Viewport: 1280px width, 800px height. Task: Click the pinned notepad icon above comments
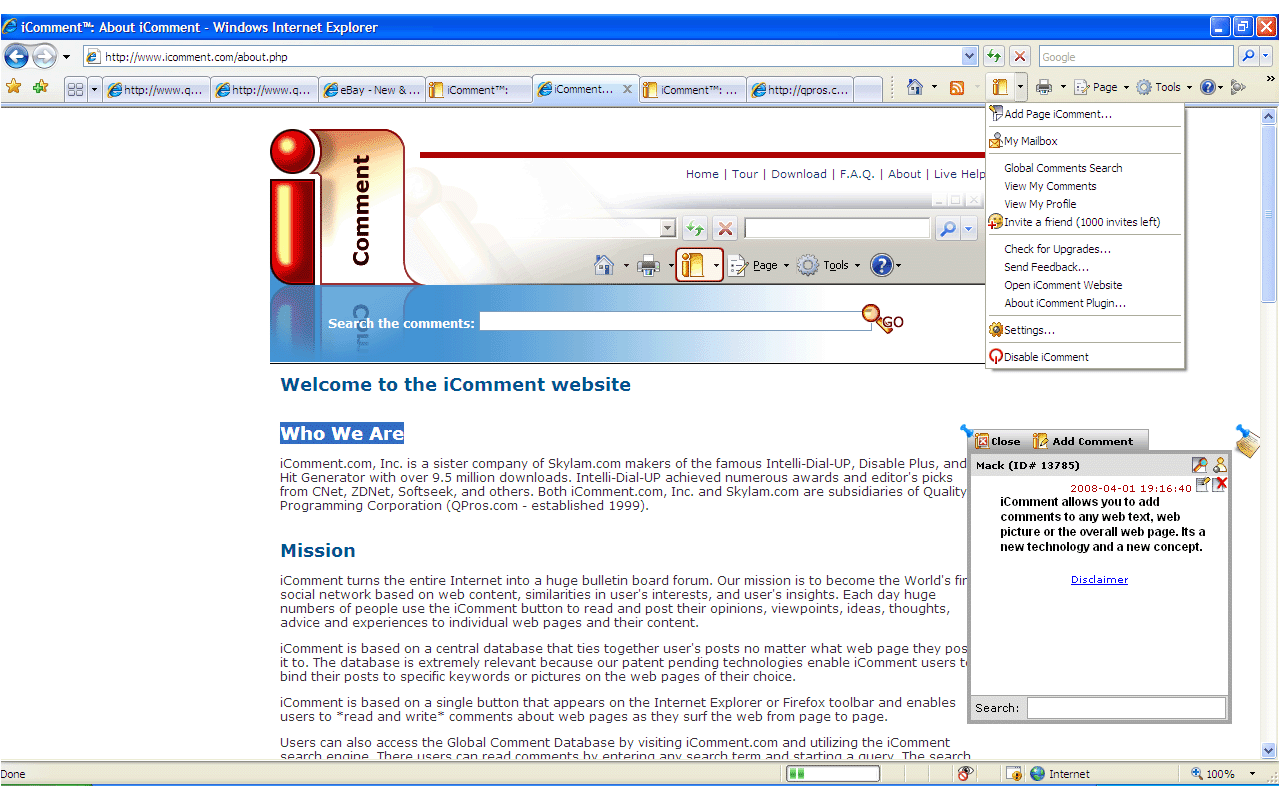coord(1247,440)
